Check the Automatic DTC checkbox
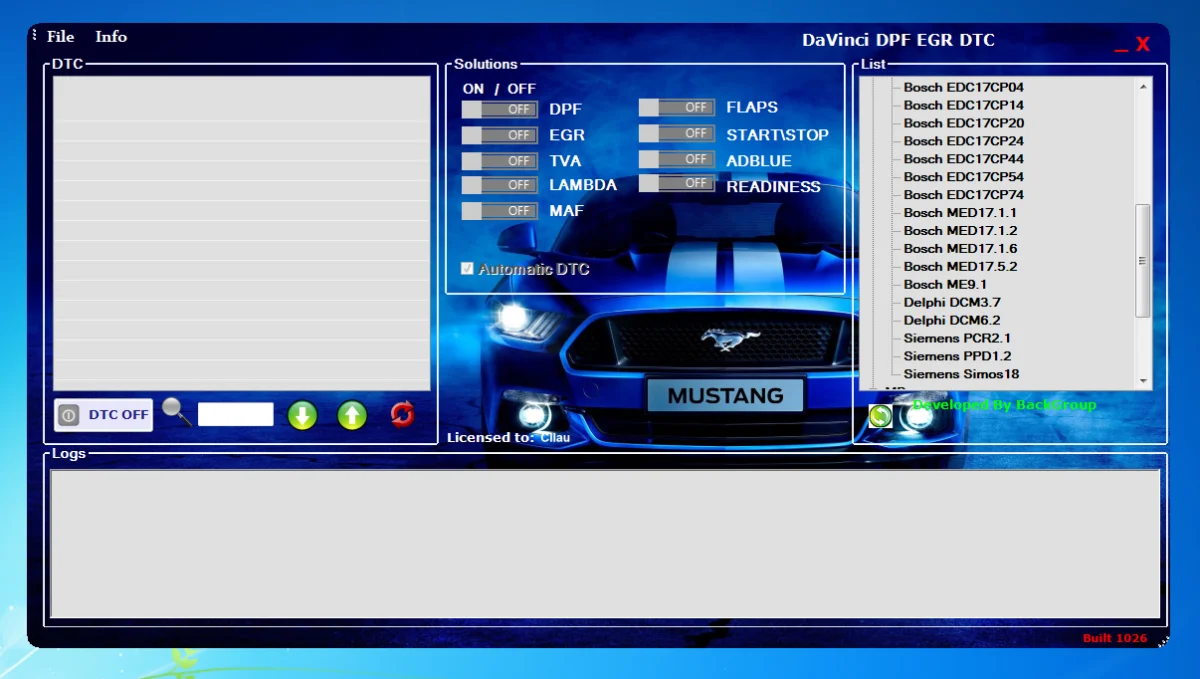Viewport: 1200px width, 679px height. [467, 269]
